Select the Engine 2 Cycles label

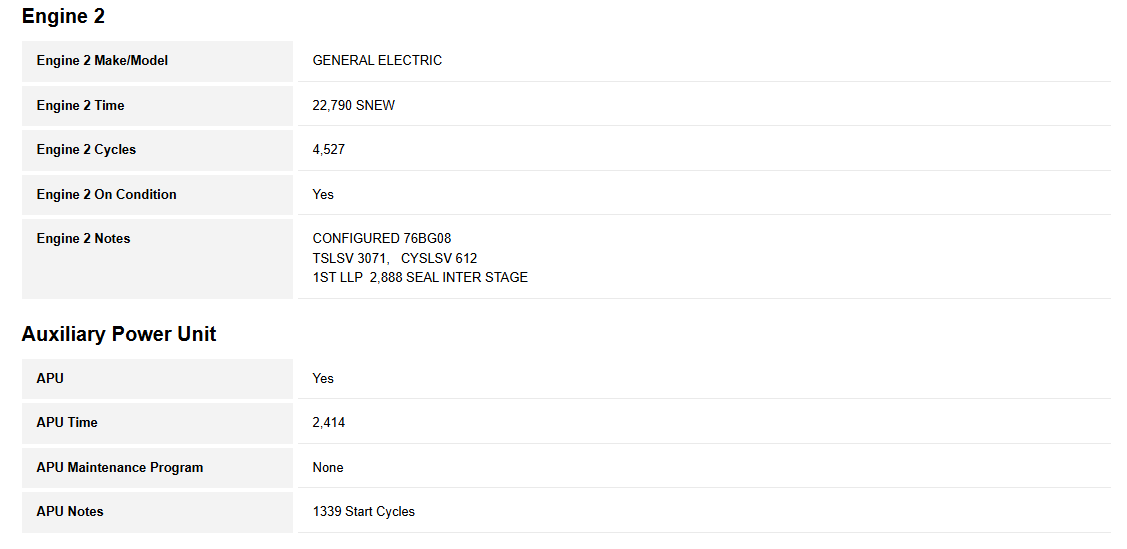(x=86, y=150)
